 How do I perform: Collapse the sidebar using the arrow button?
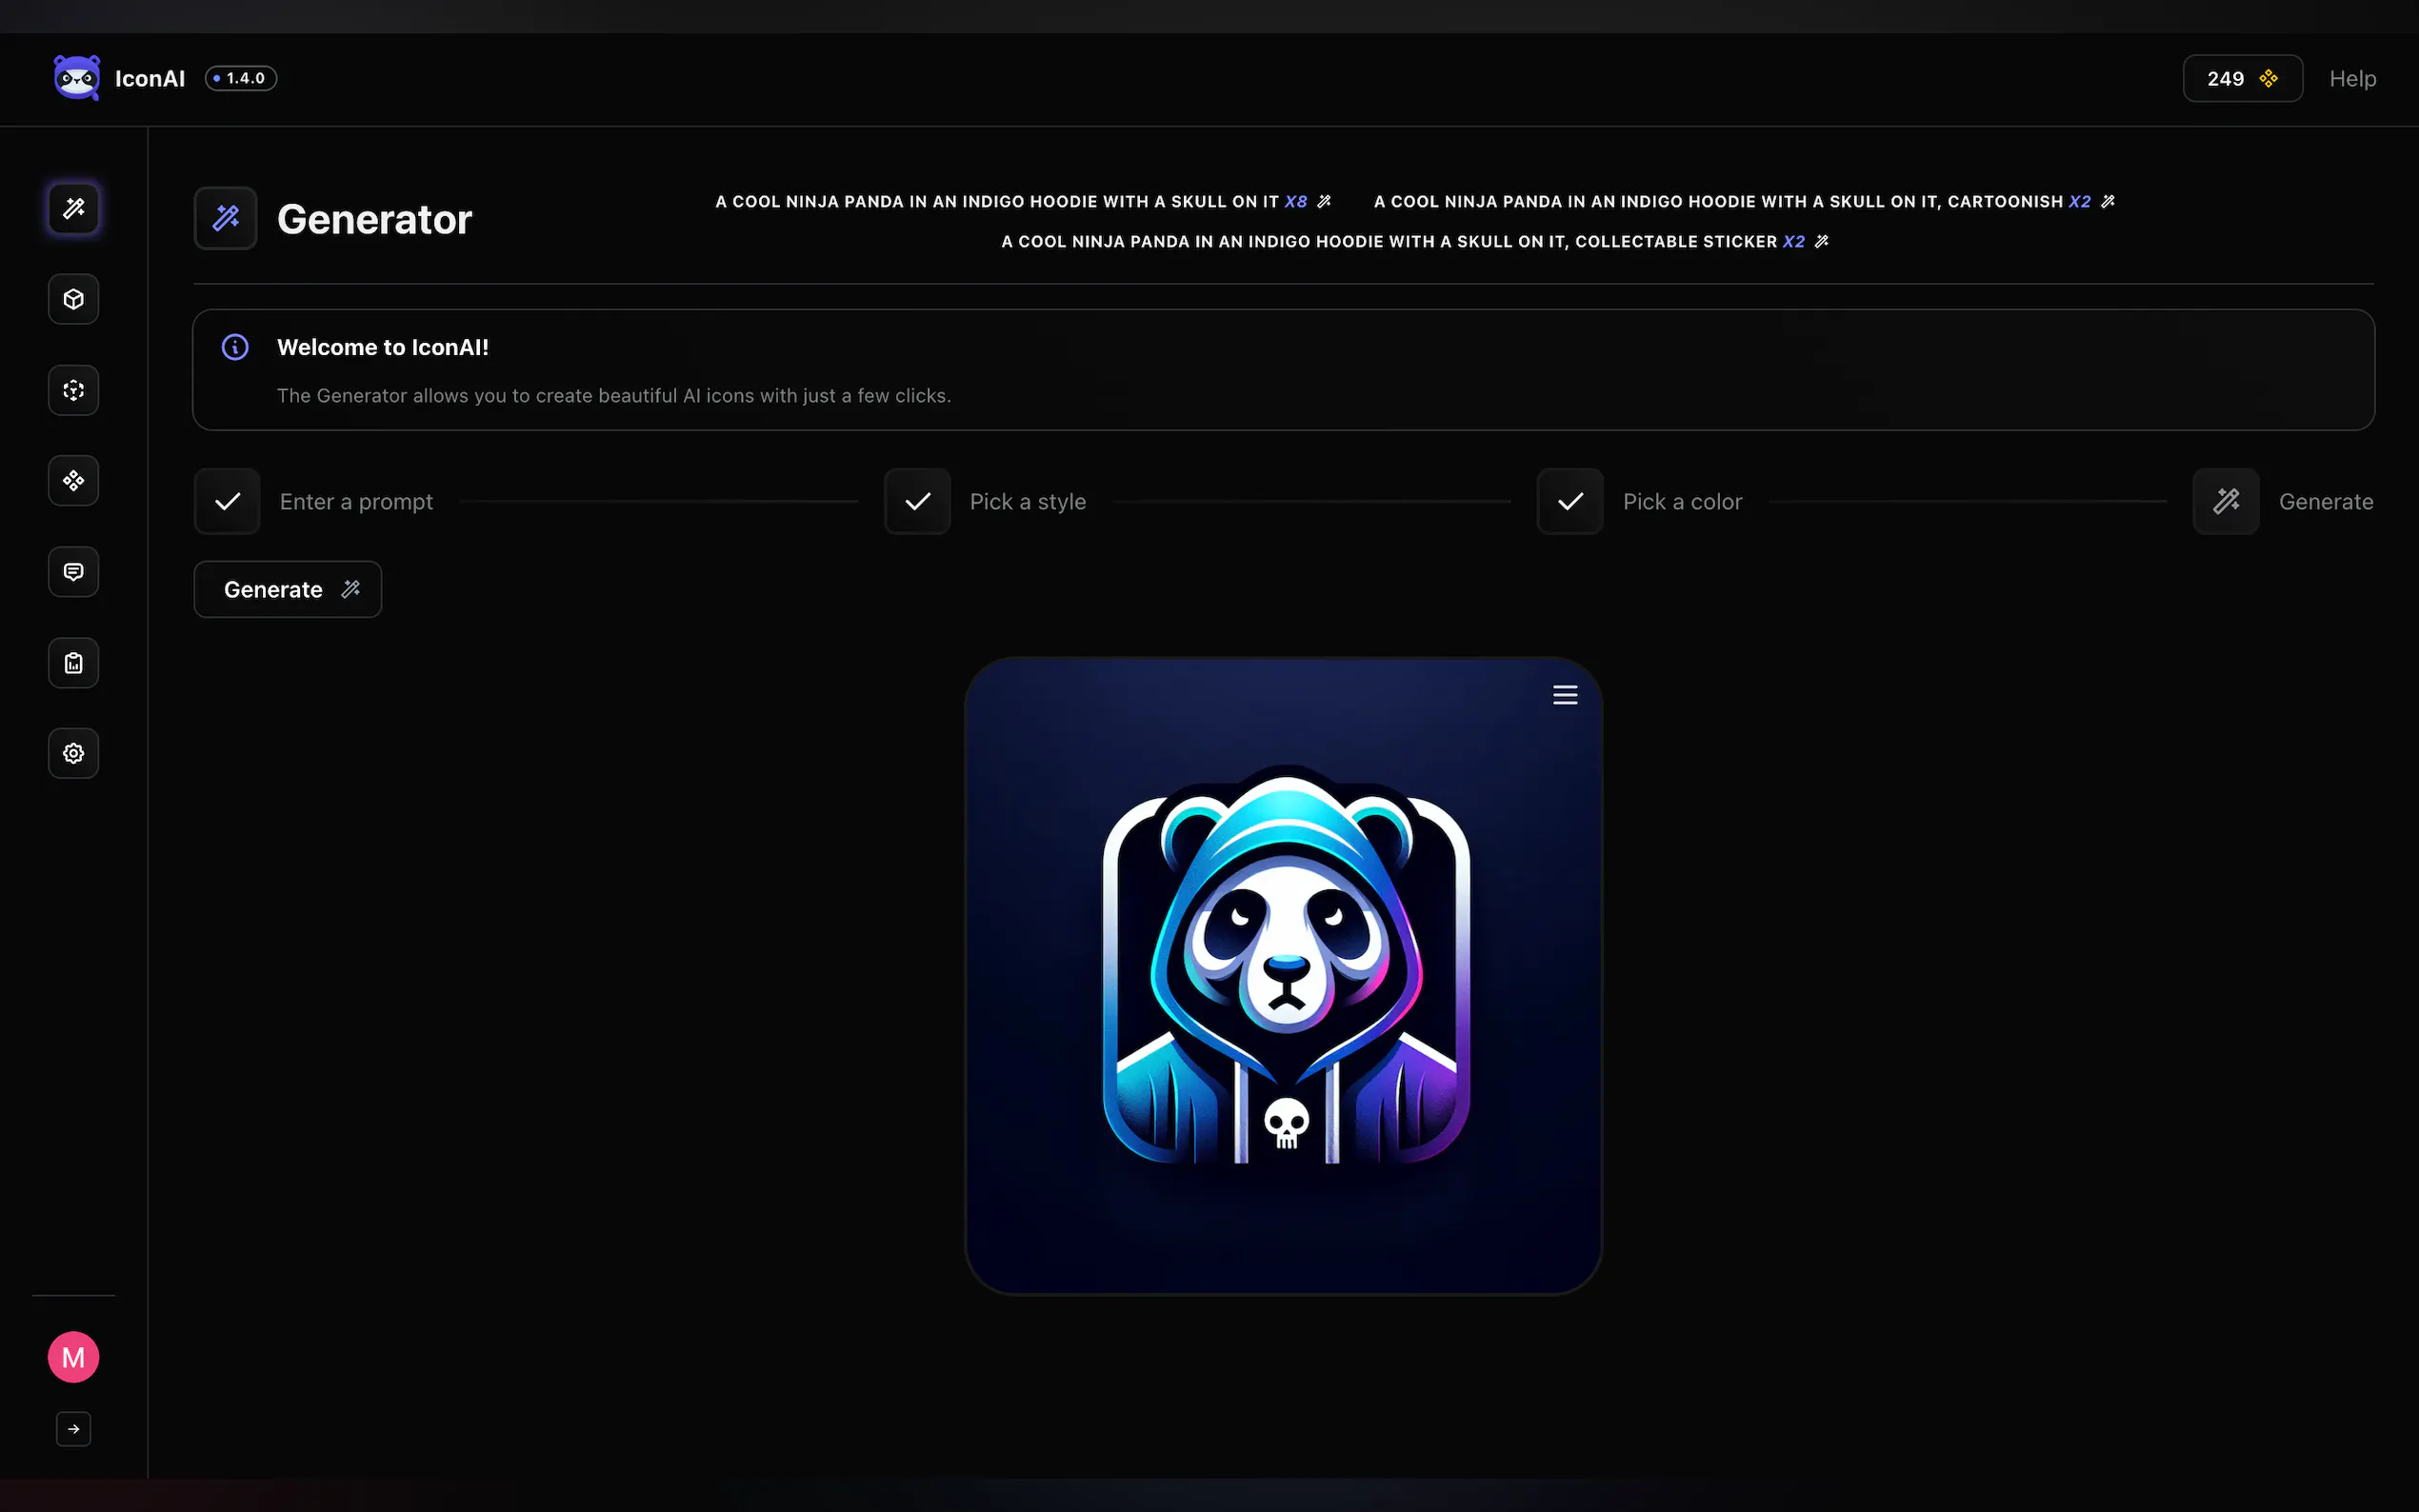72,1429
